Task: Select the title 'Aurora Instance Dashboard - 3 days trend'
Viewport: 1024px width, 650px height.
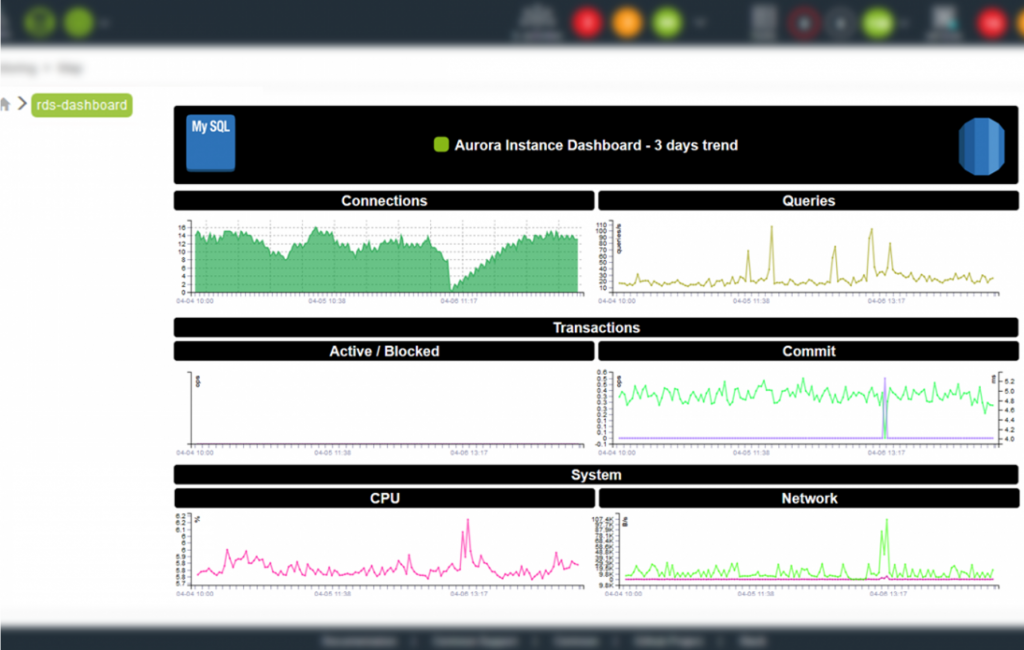Action: coord(596,145)
